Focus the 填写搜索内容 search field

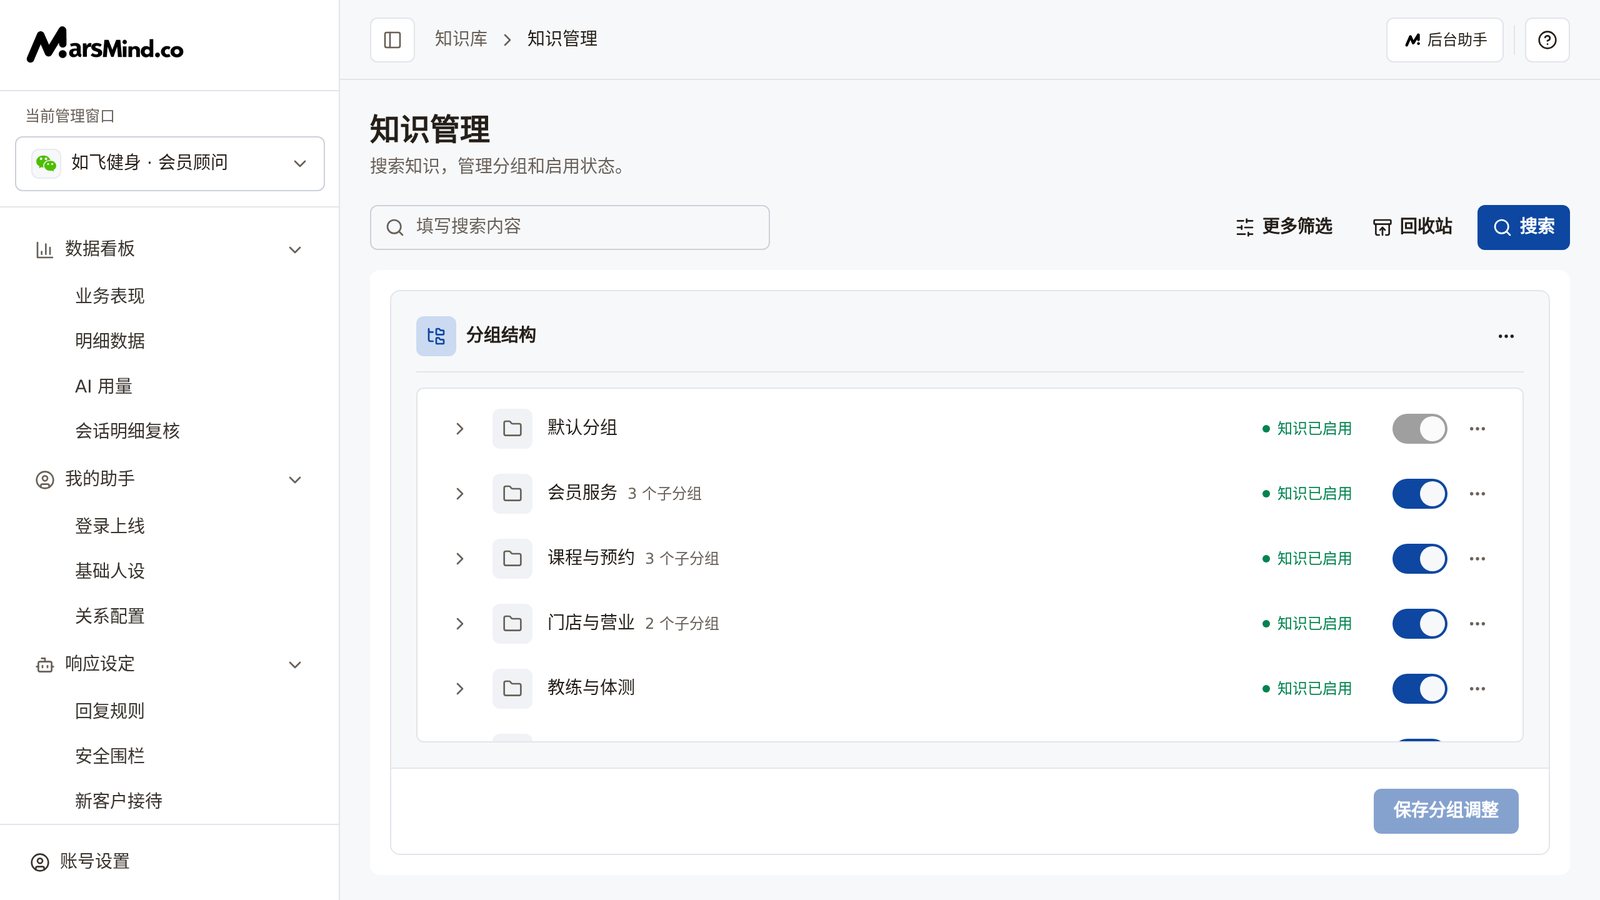[570, 227]
